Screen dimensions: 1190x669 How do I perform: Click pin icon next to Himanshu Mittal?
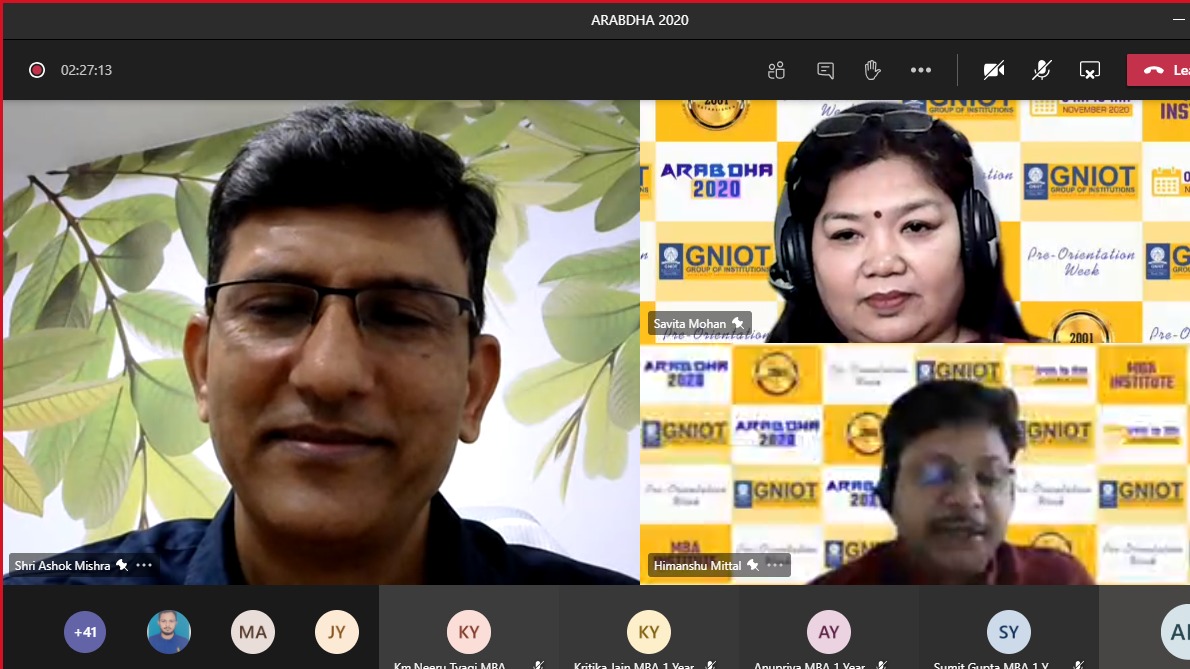(x=753, y=565)
